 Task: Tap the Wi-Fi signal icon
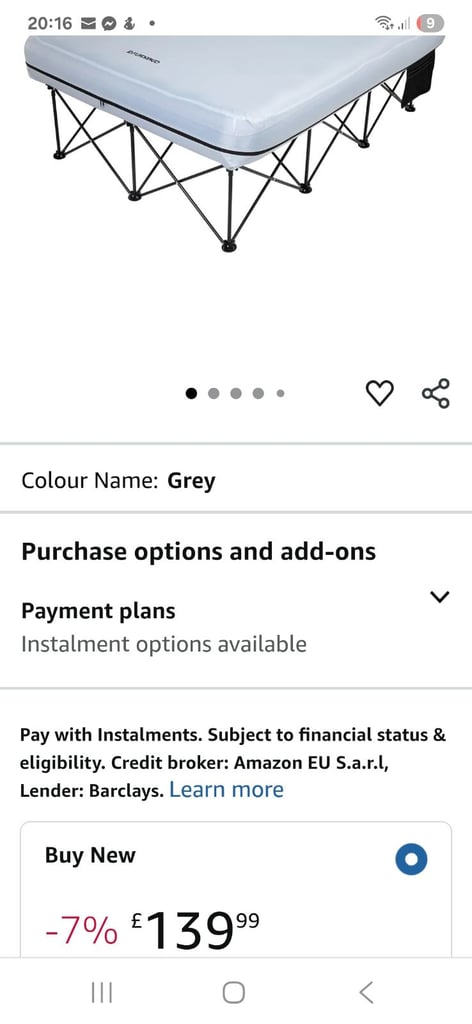pyautogui.click(x=383, y=24)
